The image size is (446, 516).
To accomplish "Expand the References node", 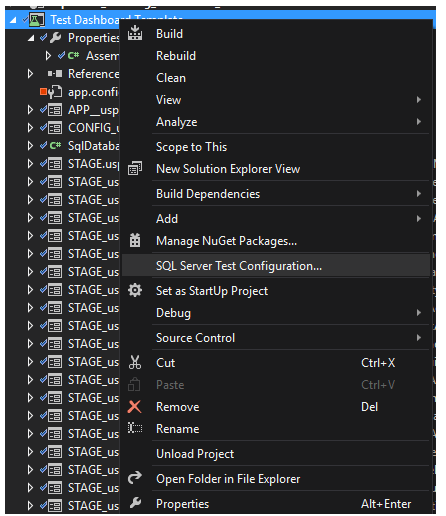I will 30,74.
